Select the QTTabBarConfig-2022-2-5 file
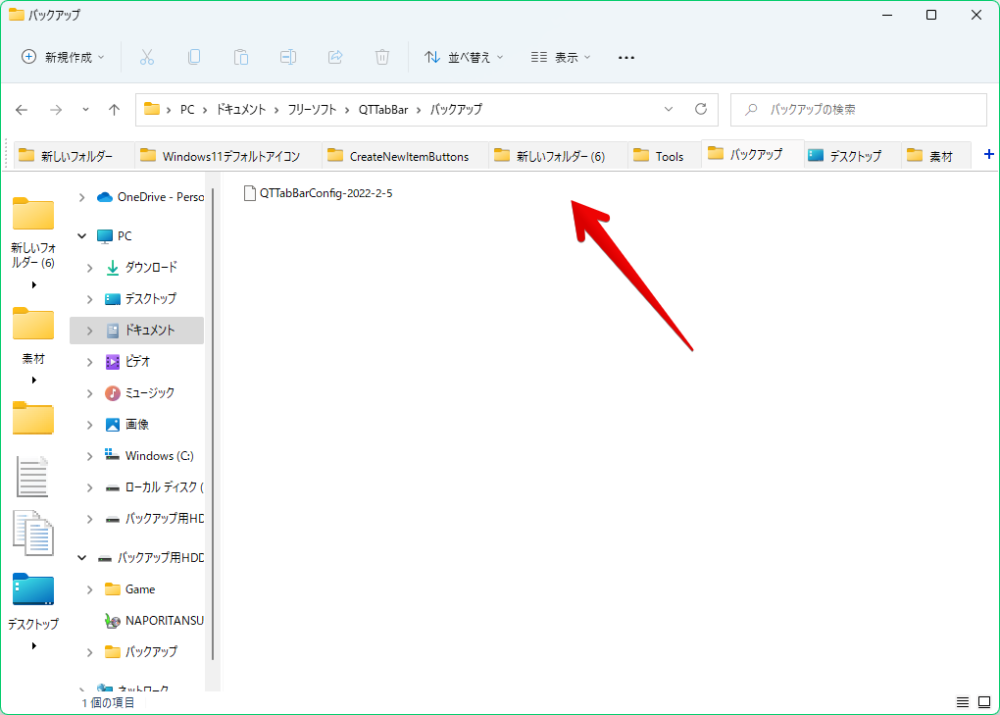Viewport: 1000px width, 715px height. coord(325,194)
